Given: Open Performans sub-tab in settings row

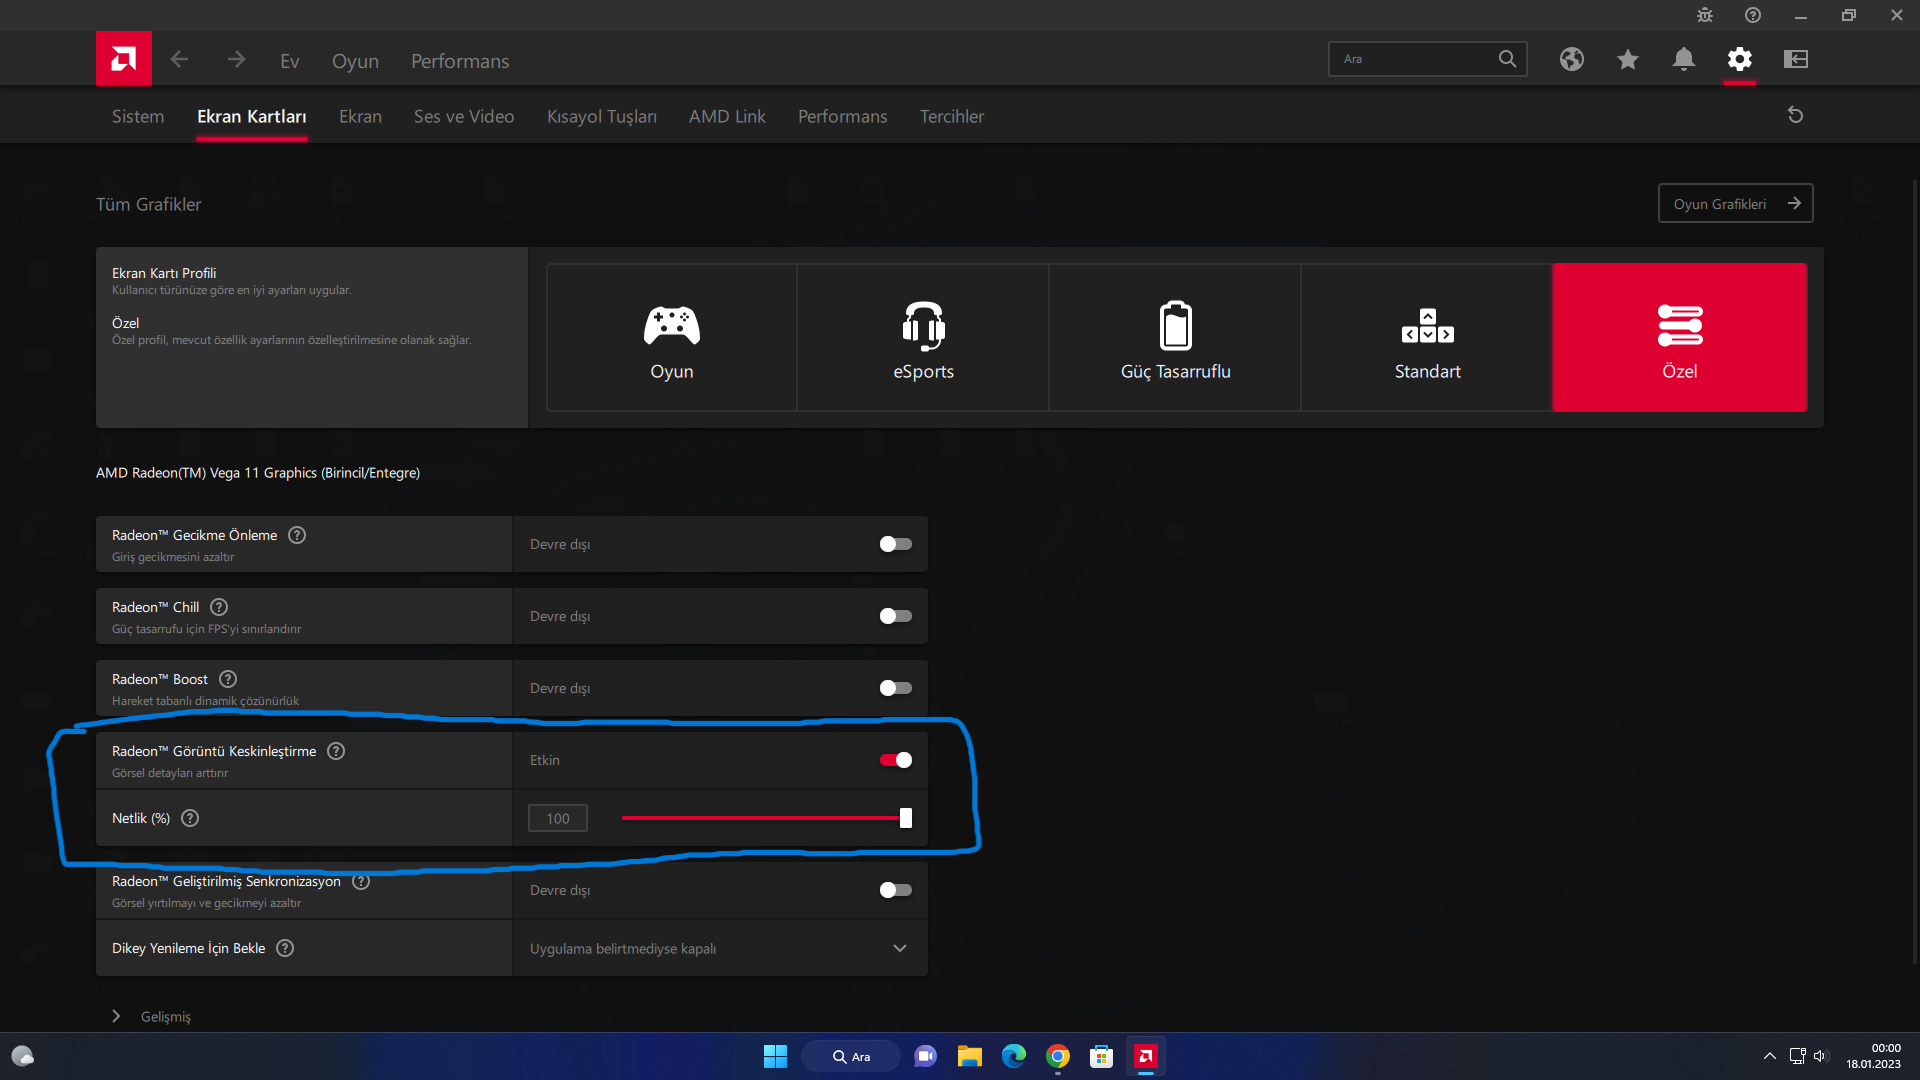Looking at the screenshot, I should 843,116.
